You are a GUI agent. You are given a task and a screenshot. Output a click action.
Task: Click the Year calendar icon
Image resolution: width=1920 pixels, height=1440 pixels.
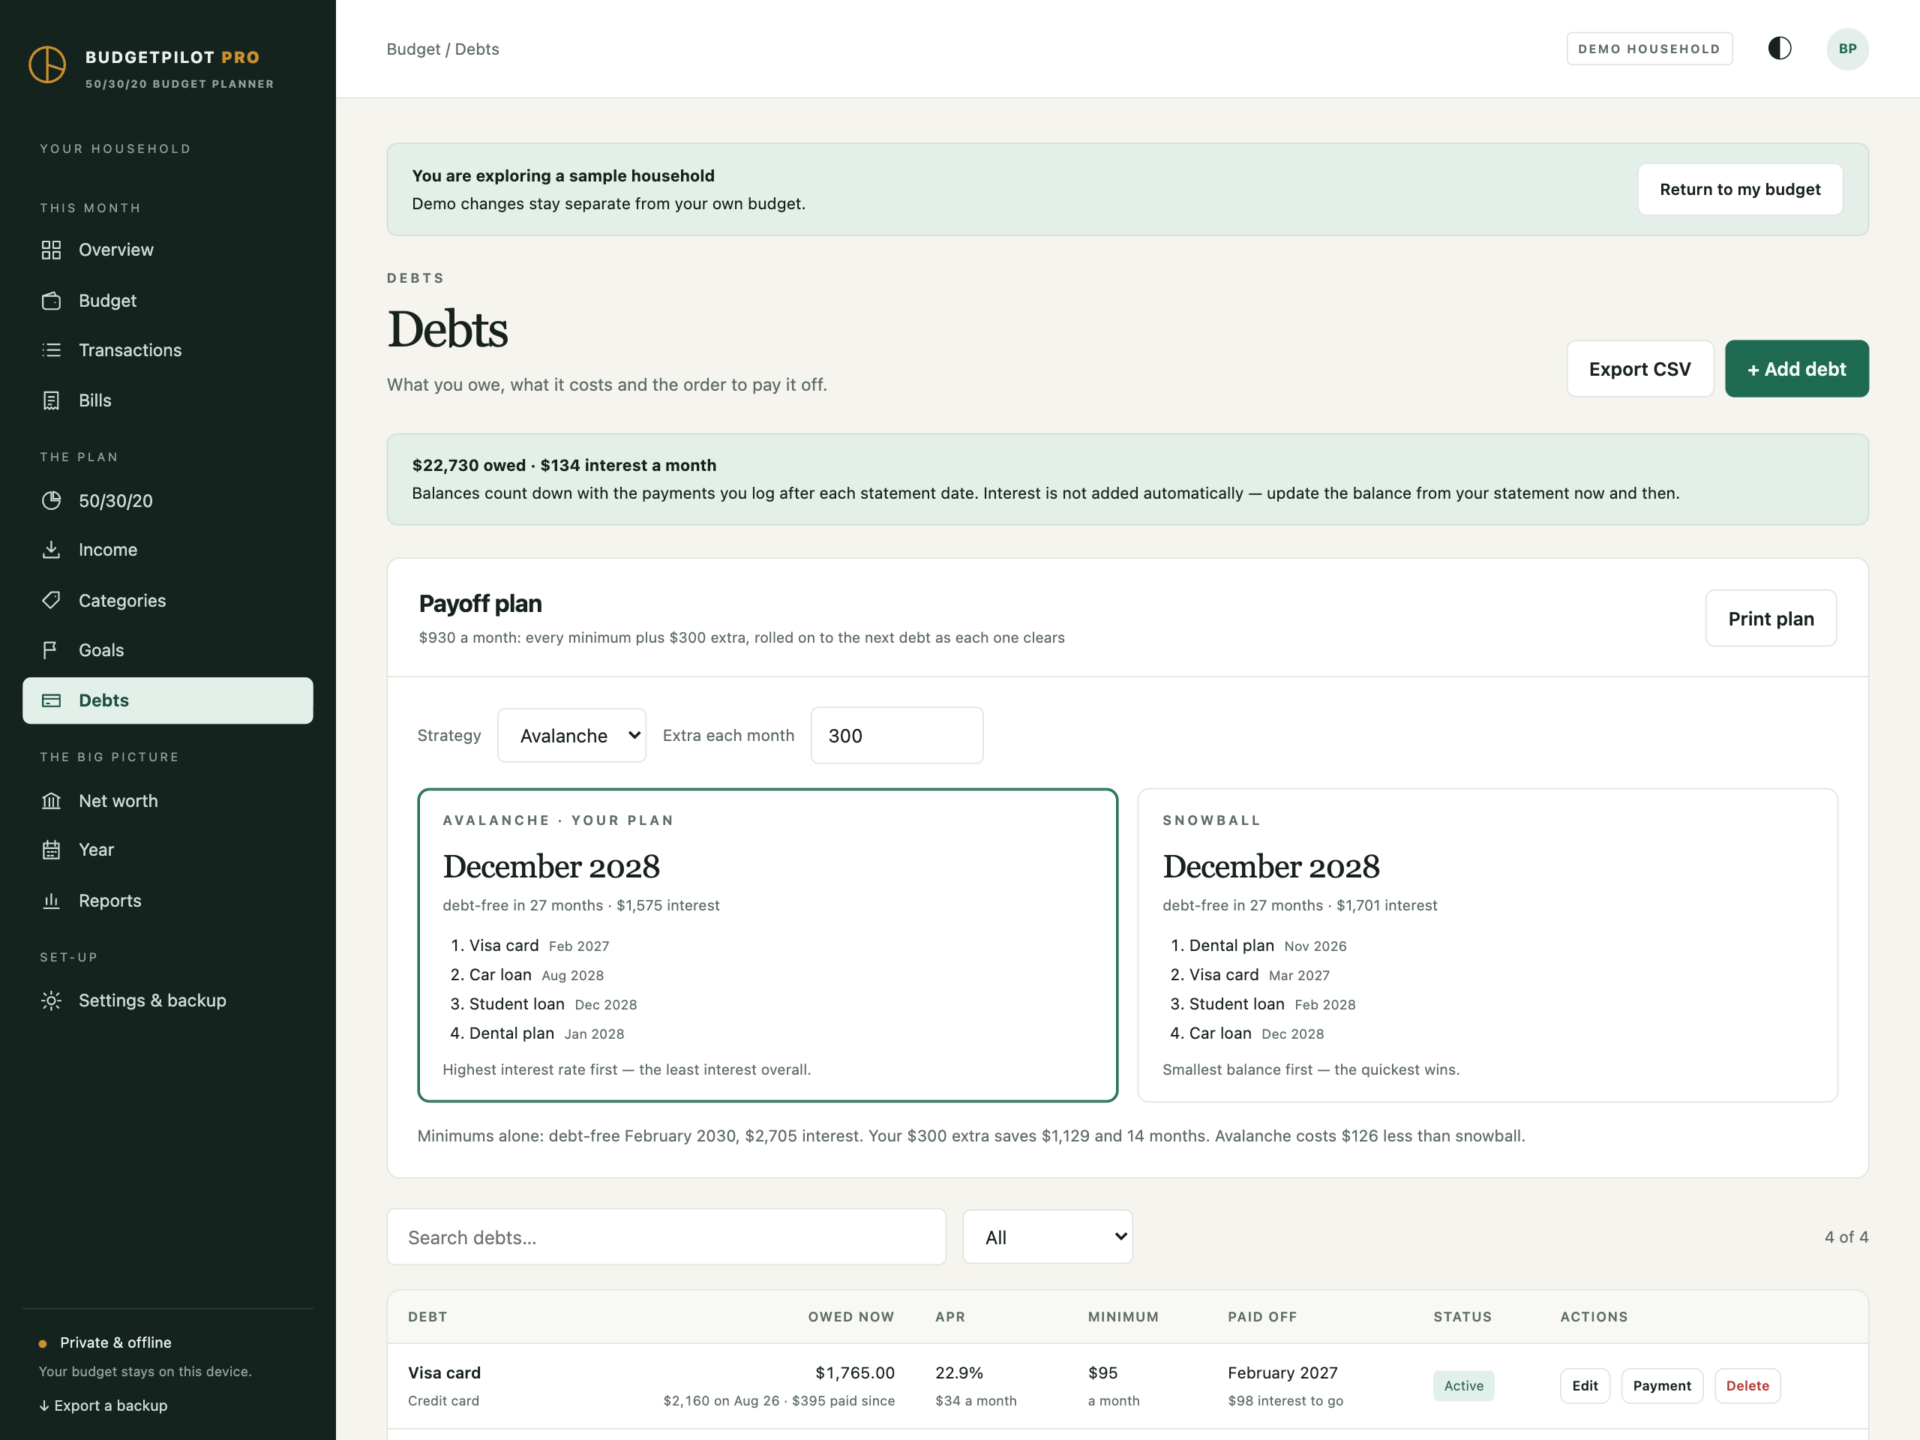pyautogui.click(x=51, y=850)
